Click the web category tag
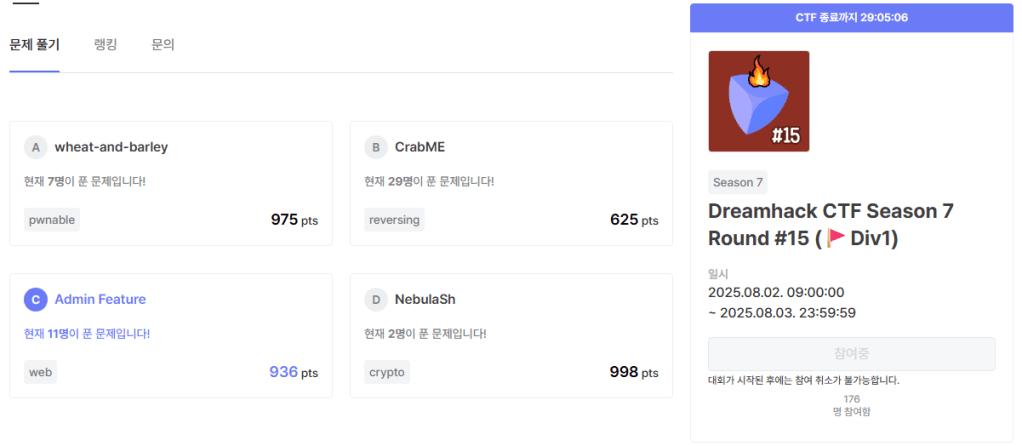 click(x=40, y=372)
